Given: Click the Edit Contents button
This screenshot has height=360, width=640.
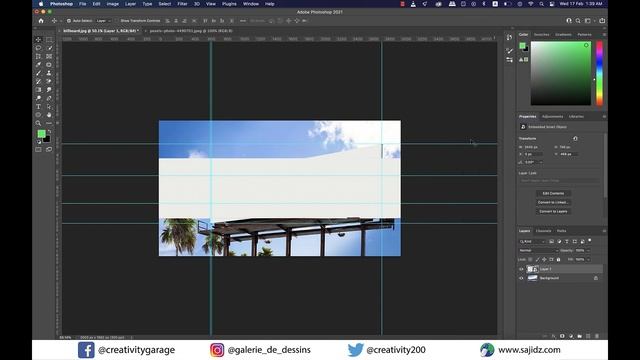Looking at the screenshot, I should coord(553,193).
